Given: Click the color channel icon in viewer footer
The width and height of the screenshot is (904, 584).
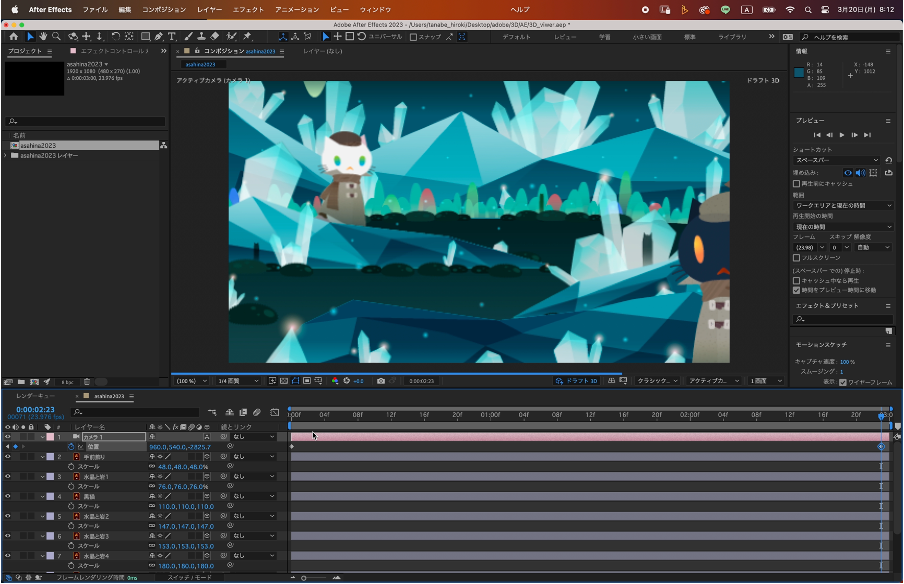Looking at the screenshot, I should click(335, 381).
